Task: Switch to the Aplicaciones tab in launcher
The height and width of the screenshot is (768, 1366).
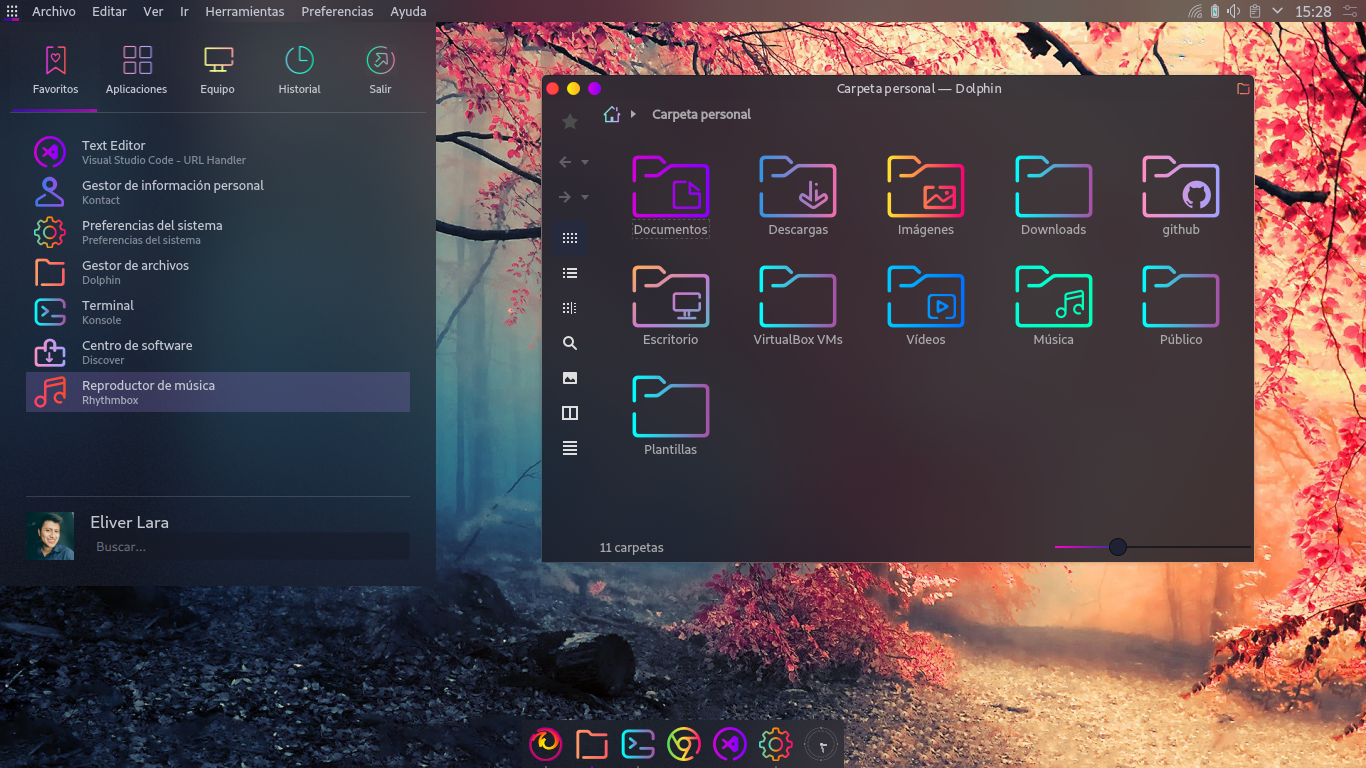Action: (x=137, y=70)
